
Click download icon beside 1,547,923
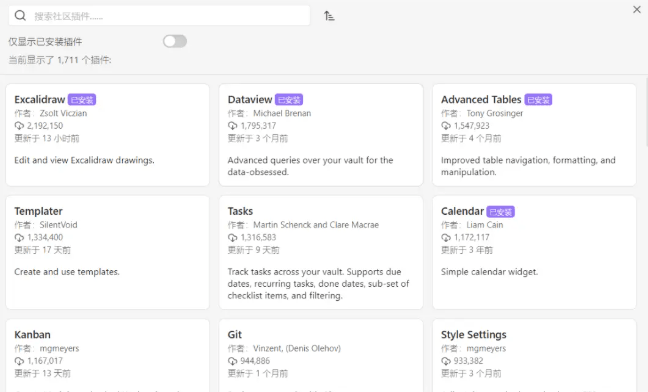pos(446,126)
